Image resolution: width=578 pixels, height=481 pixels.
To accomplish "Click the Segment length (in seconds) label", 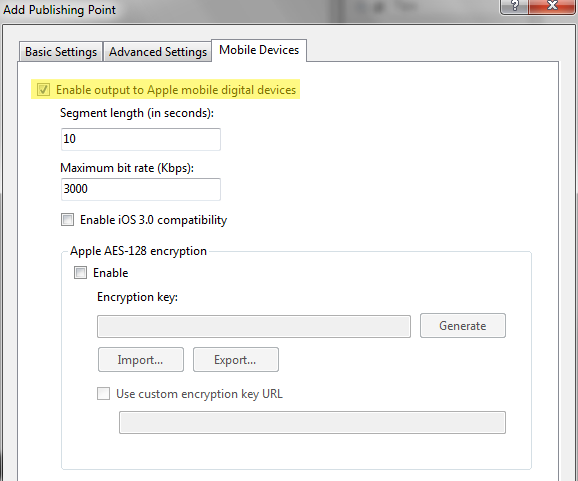I will 137,113.
